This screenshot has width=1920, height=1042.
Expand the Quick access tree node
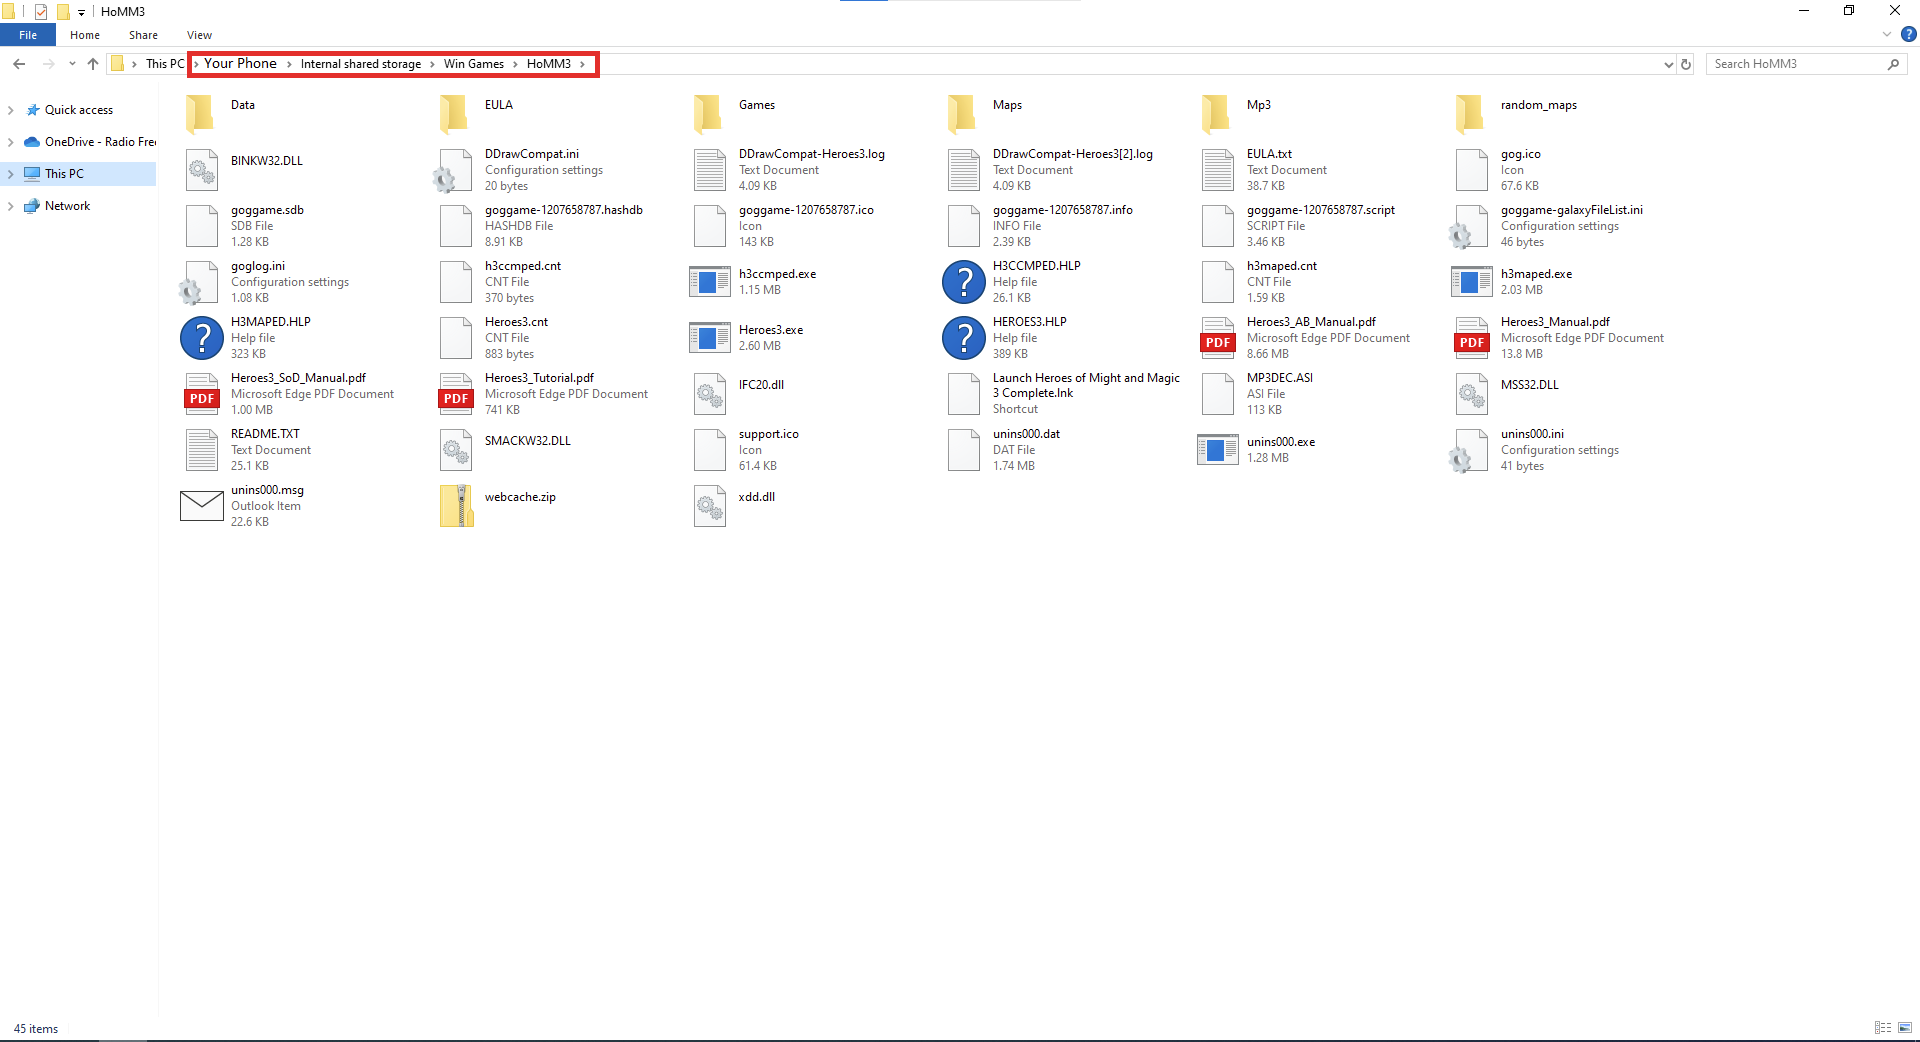tap(11, 111)
